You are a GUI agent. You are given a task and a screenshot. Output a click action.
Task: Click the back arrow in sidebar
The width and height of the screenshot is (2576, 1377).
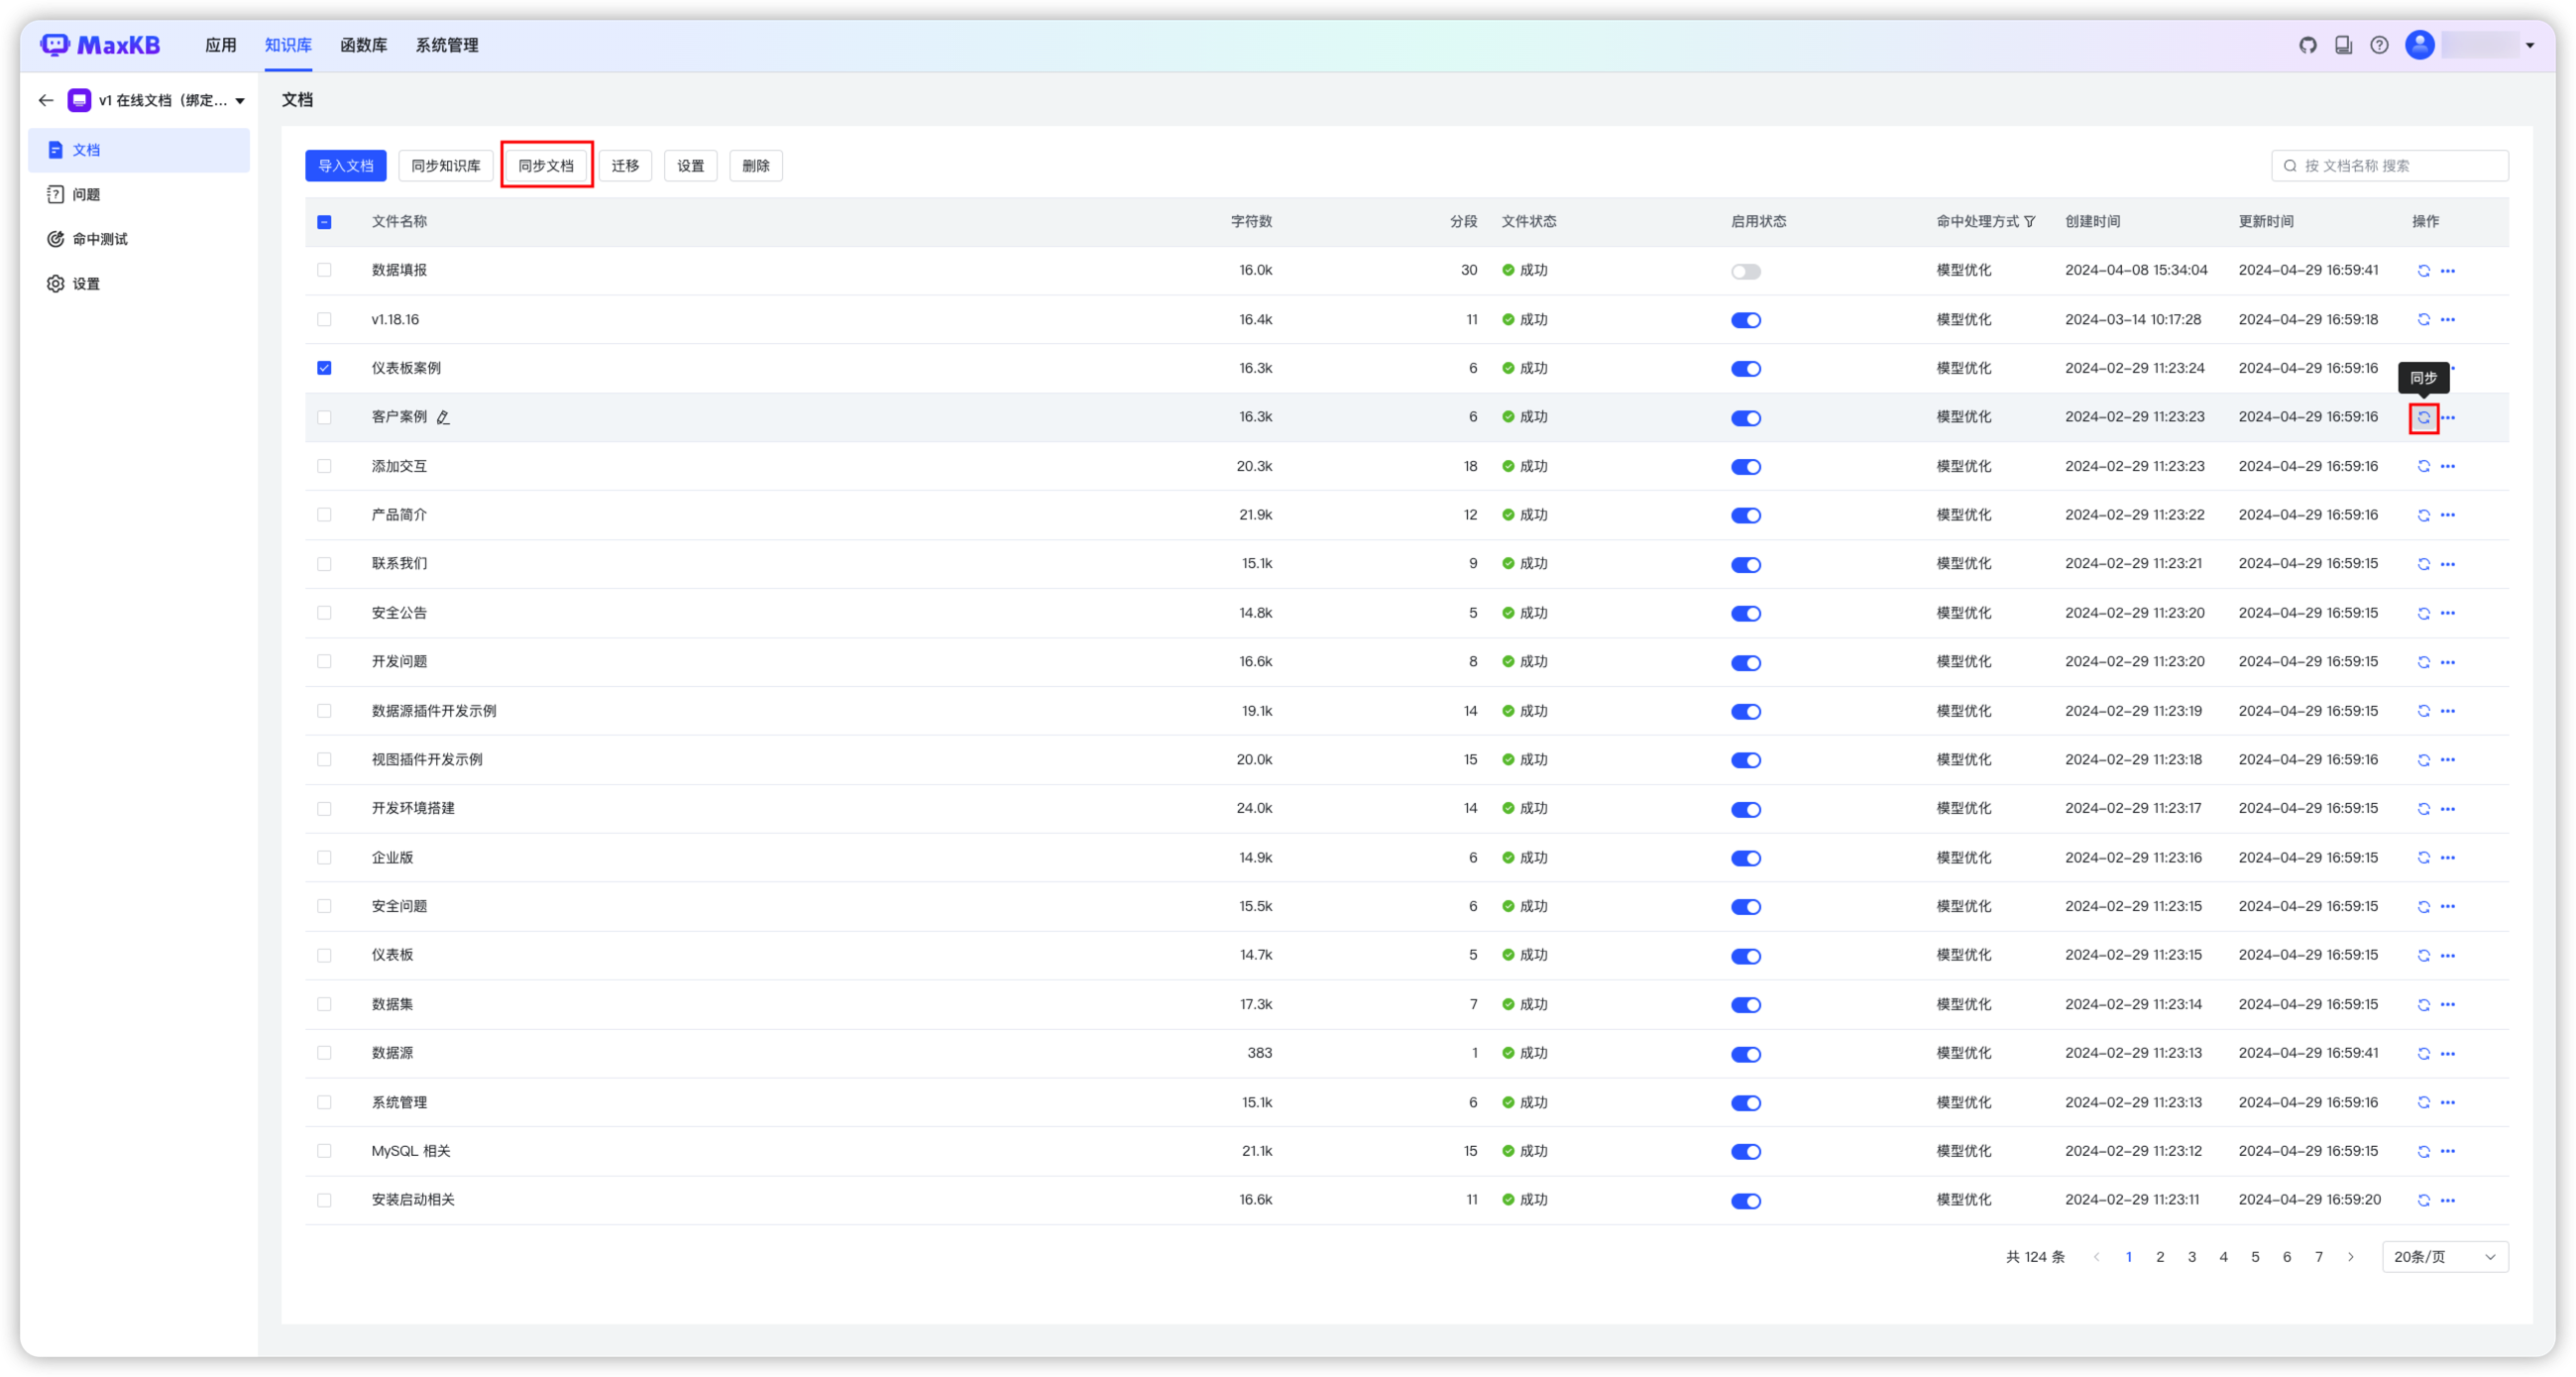[x=45, y=100]
